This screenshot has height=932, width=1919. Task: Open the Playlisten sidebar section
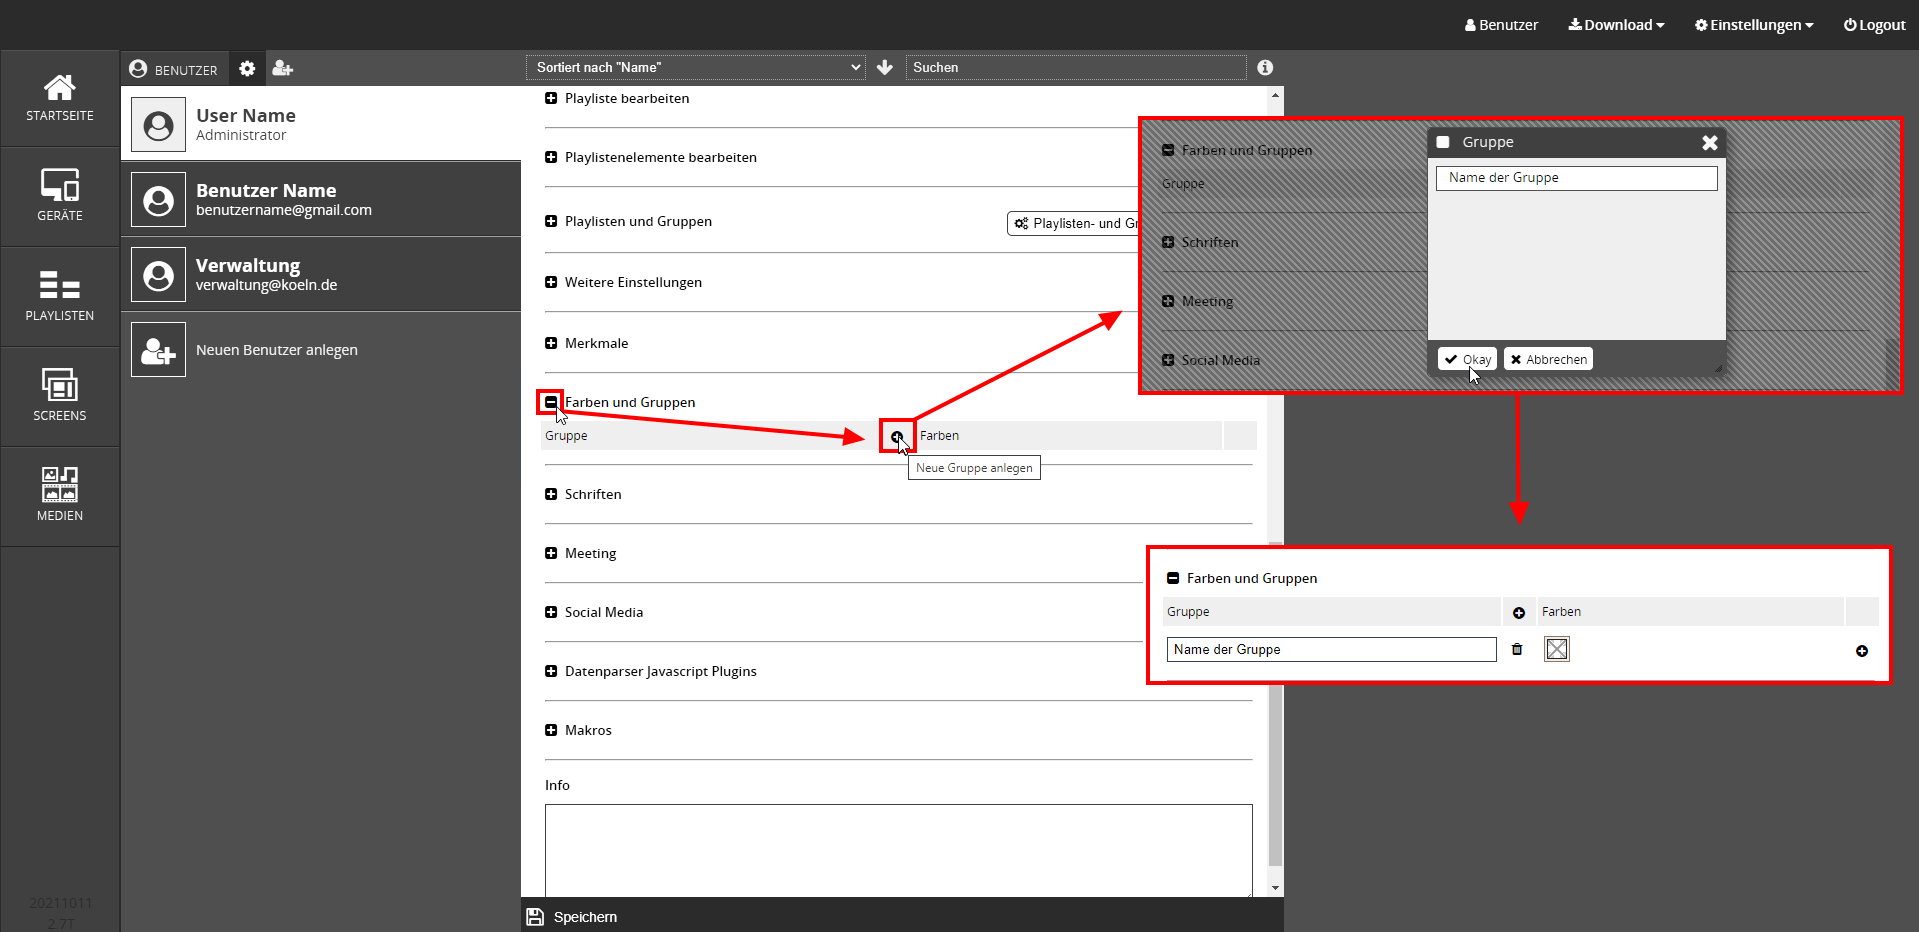click(x=60, y=296)
